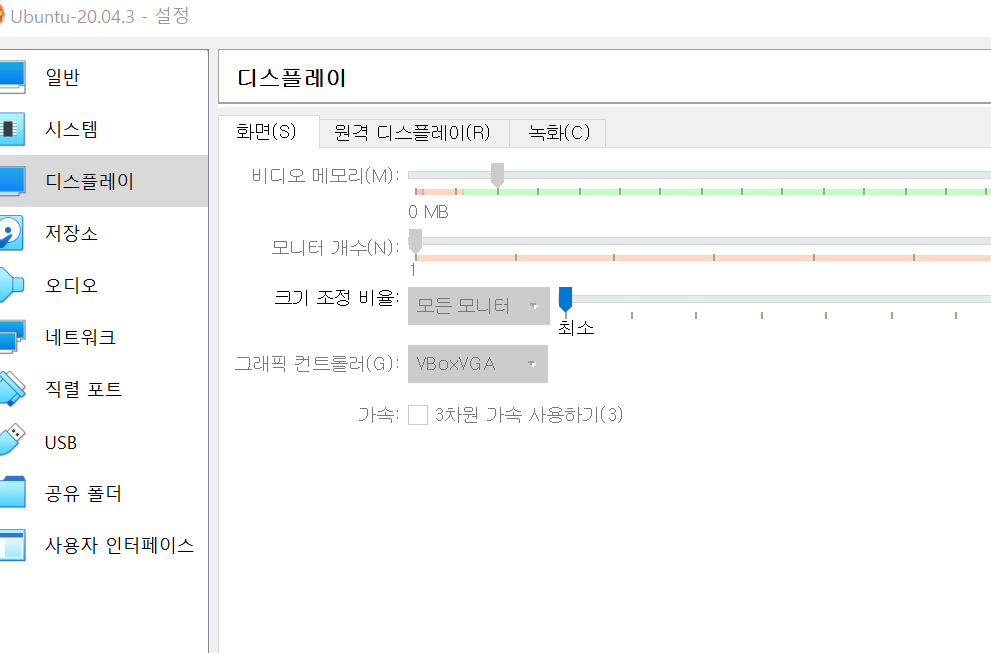This screenshot has height=653, width=991.
Task: Click the 오디오 speaker icon
Action: [11, 284]
